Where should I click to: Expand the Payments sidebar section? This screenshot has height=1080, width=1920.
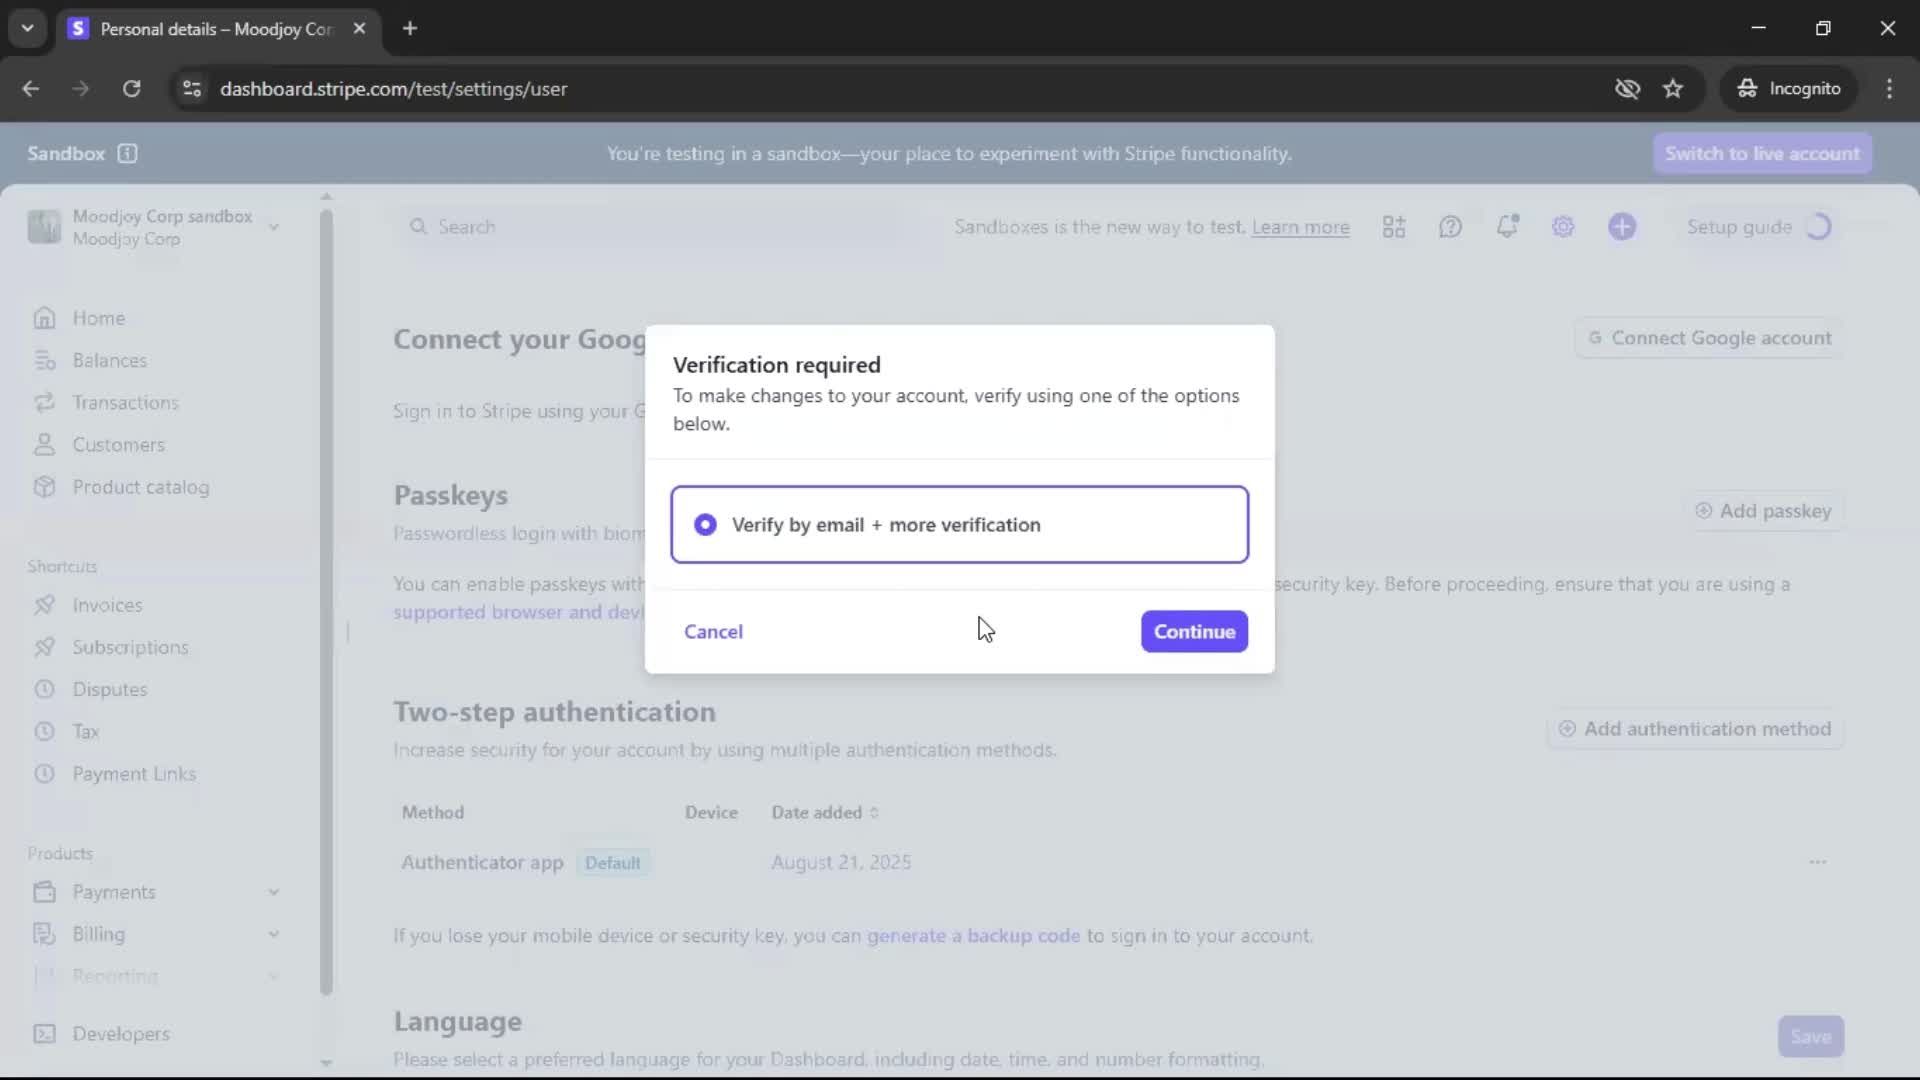273,892
